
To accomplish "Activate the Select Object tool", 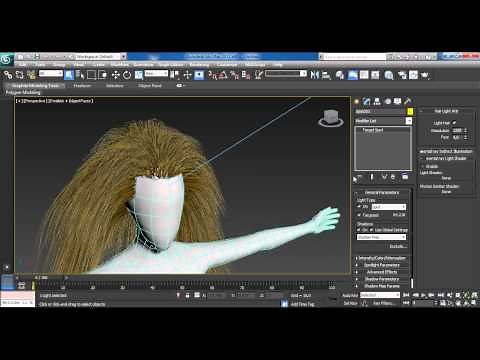I will [x=69, y=75].
